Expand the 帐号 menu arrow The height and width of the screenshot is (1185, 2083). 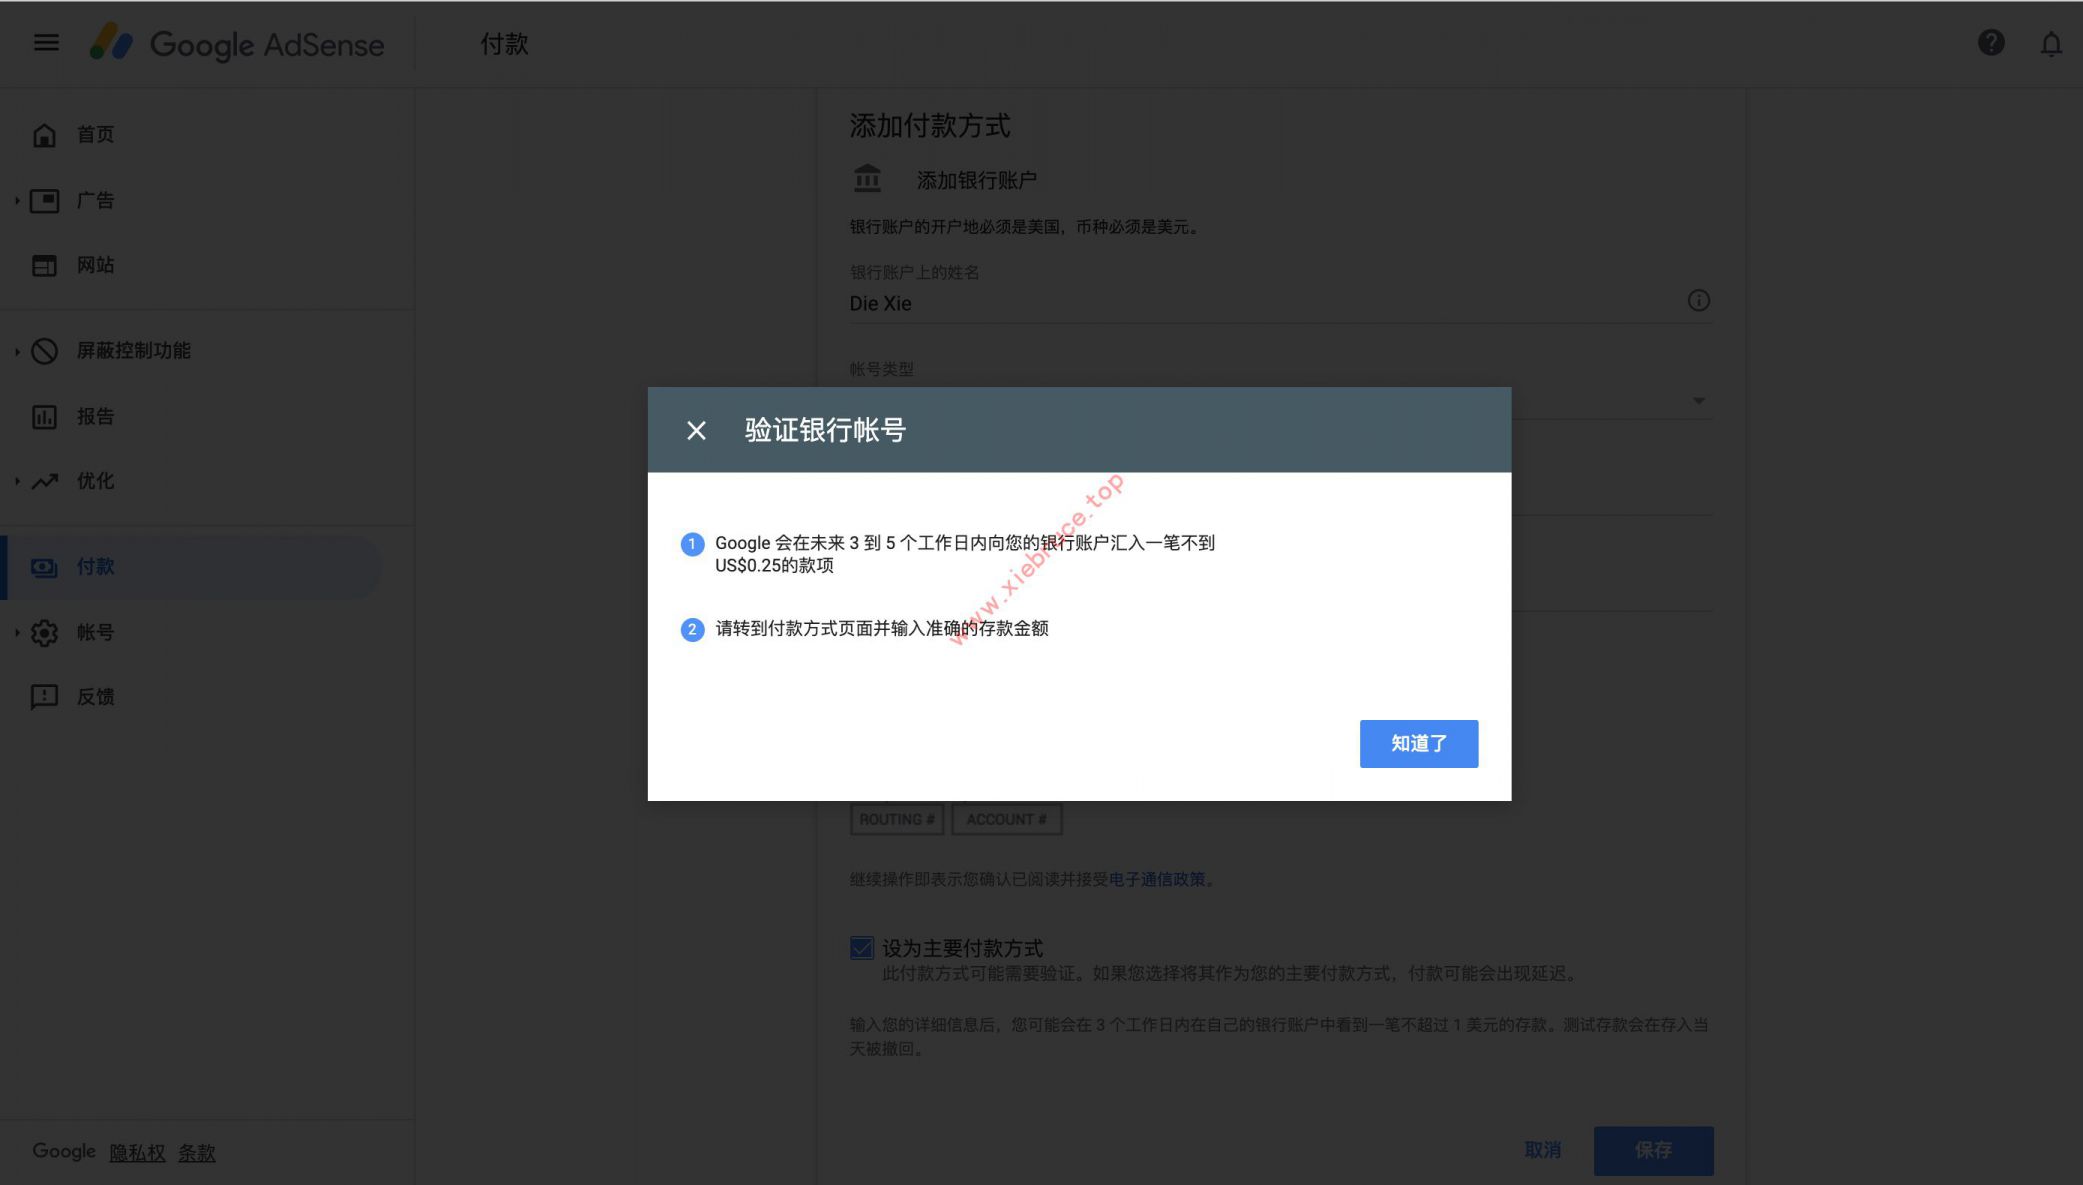click(x=17, y=633)
